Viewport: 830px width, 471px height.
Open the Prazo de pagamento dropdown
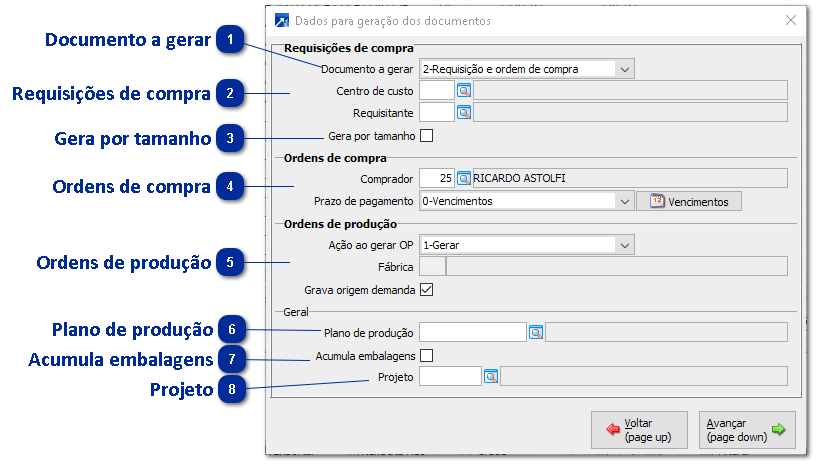(x=527, y=201)
